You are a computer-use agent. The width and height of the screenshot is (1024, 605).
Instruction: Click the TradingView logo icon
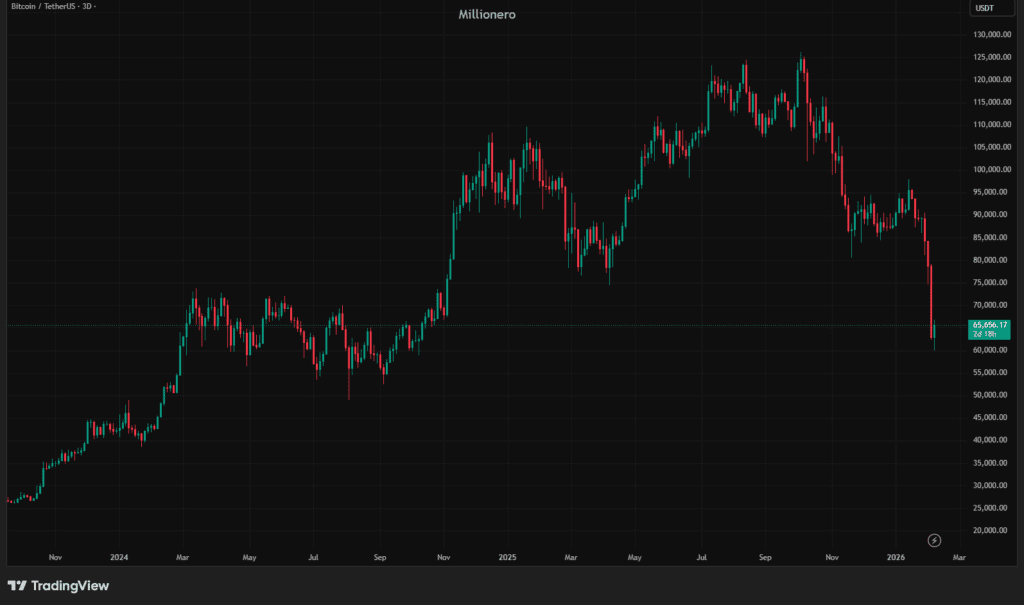[x=17, y=586]
